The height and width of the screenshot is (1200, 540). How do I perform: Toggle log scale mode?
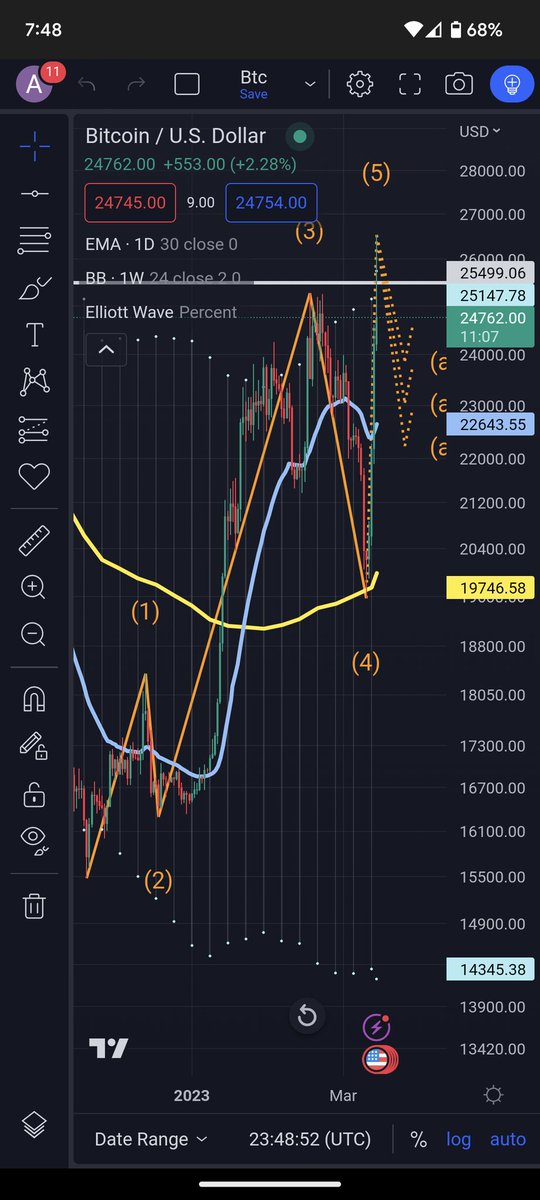[458, 1139]
